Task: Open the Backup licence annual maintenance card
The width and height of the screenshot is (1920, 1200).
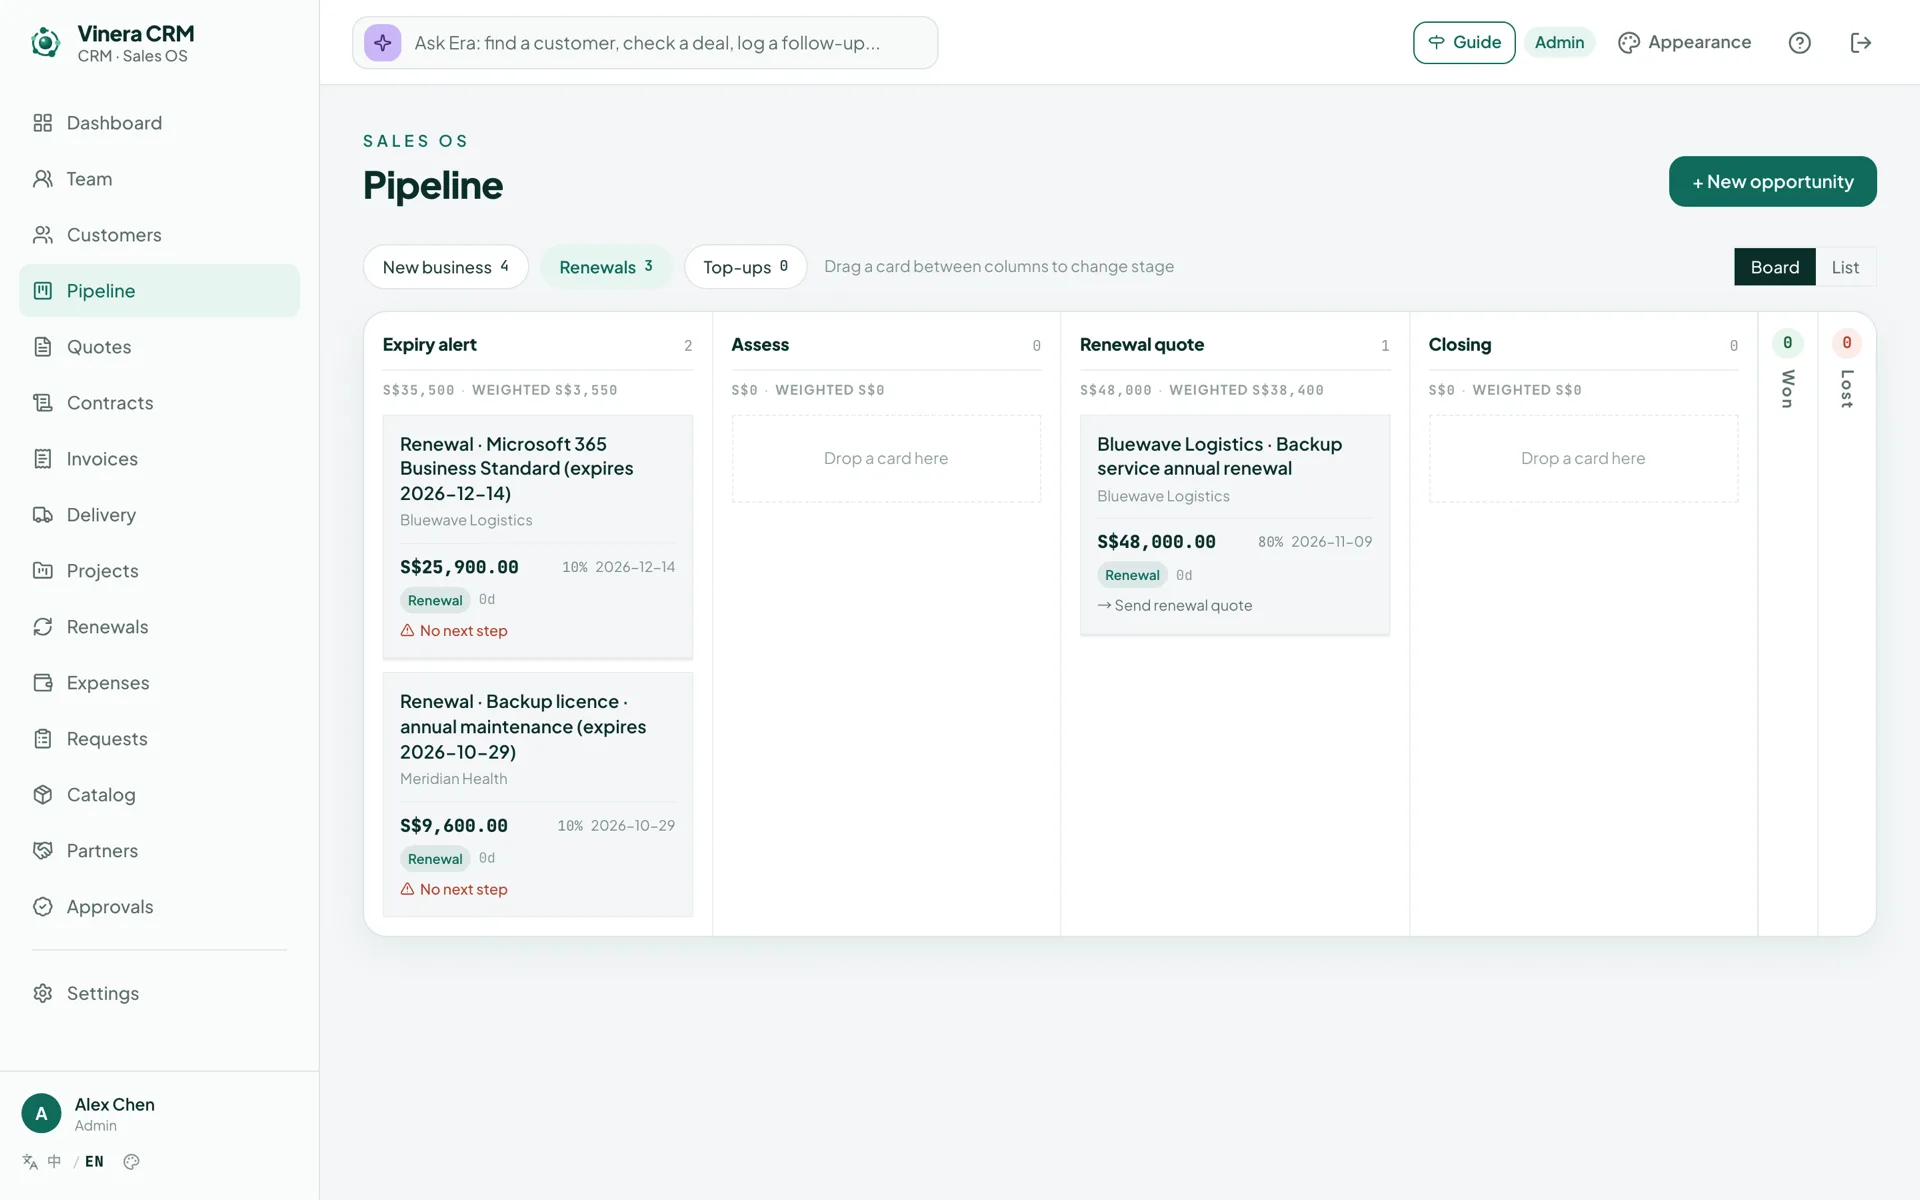Action: pos(537,794)
